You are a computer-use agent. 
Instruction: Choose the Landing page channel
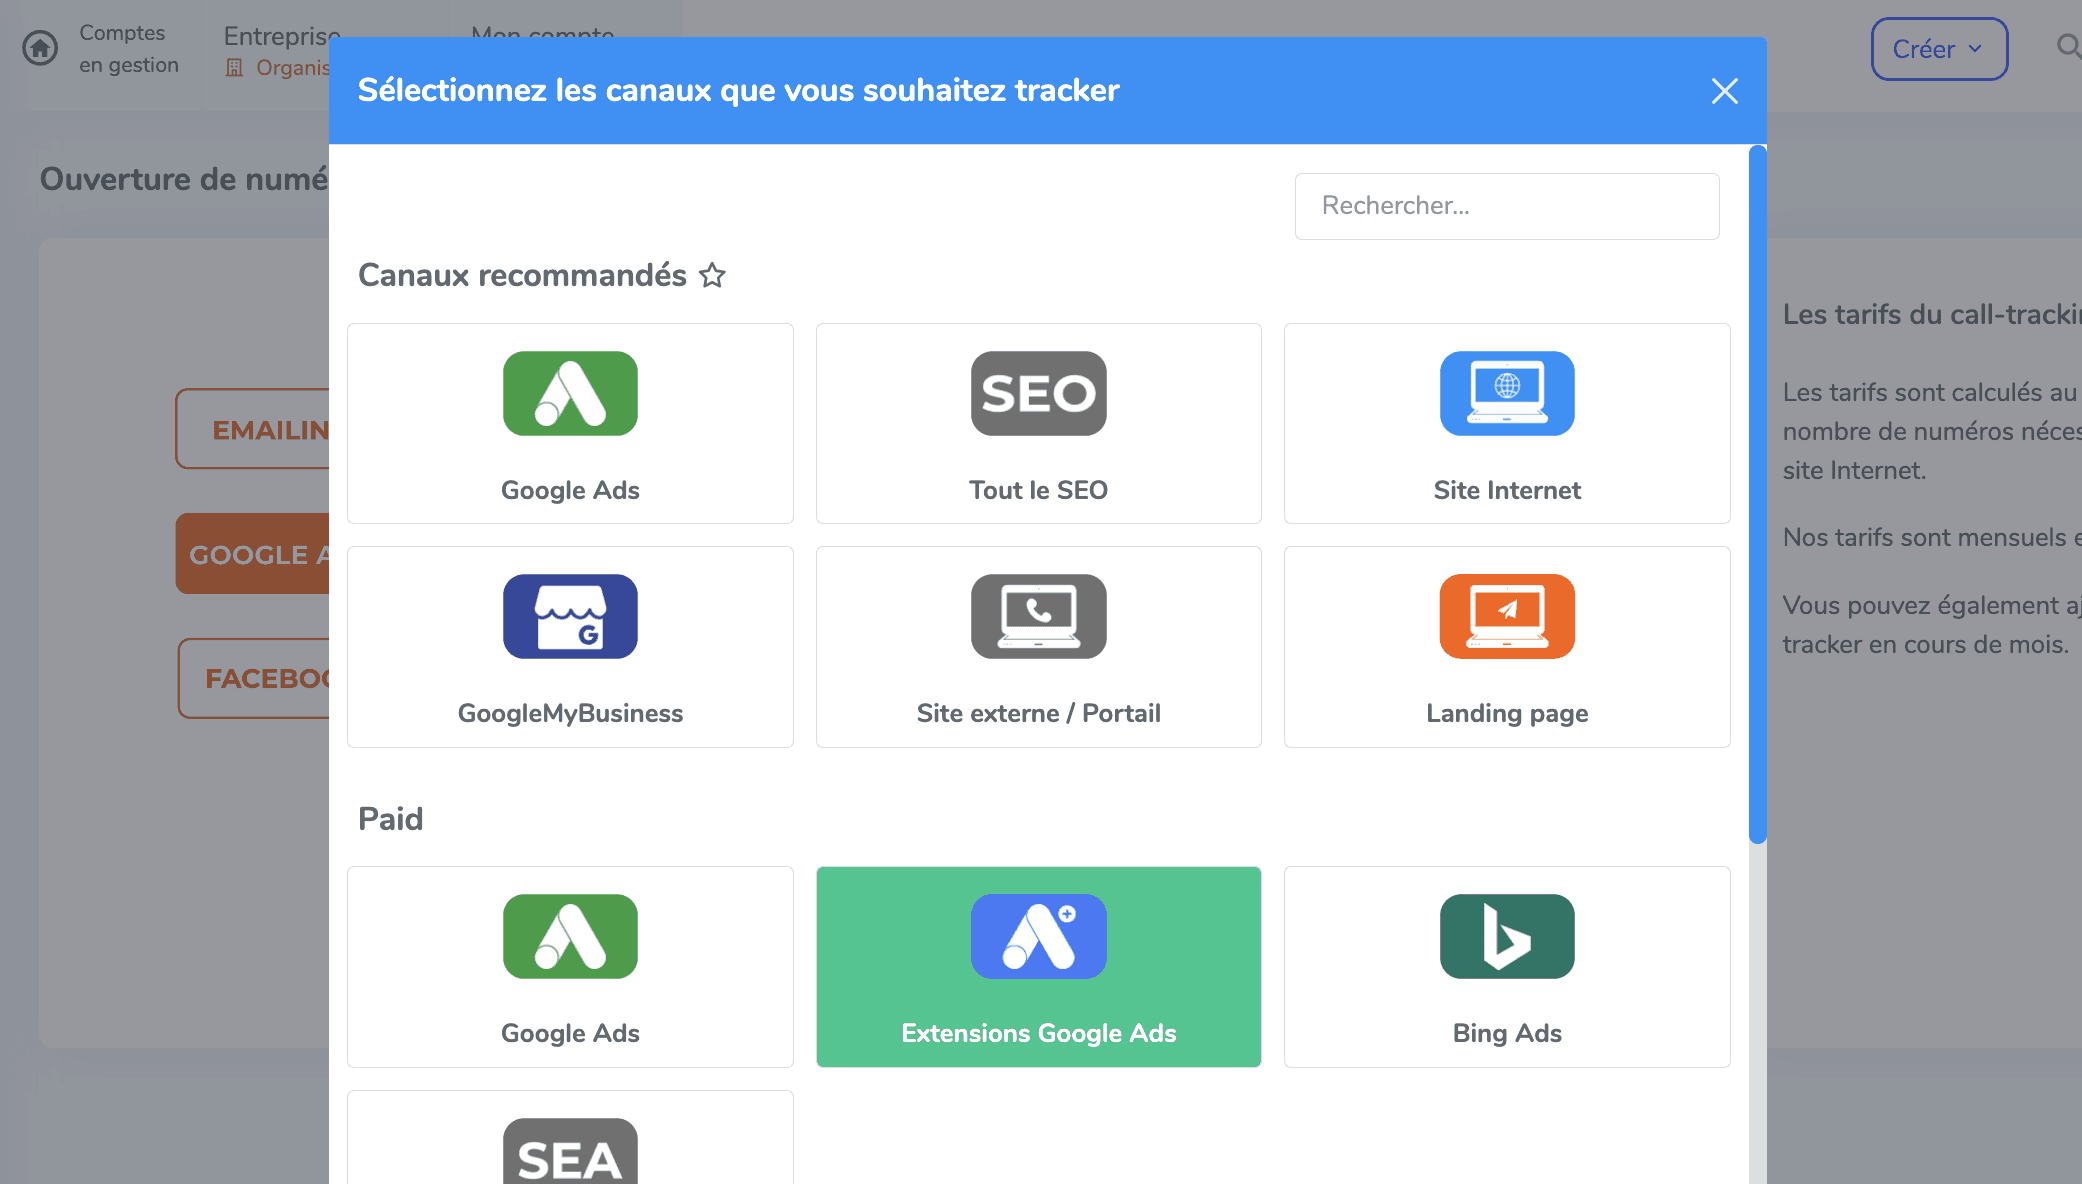1507,647
